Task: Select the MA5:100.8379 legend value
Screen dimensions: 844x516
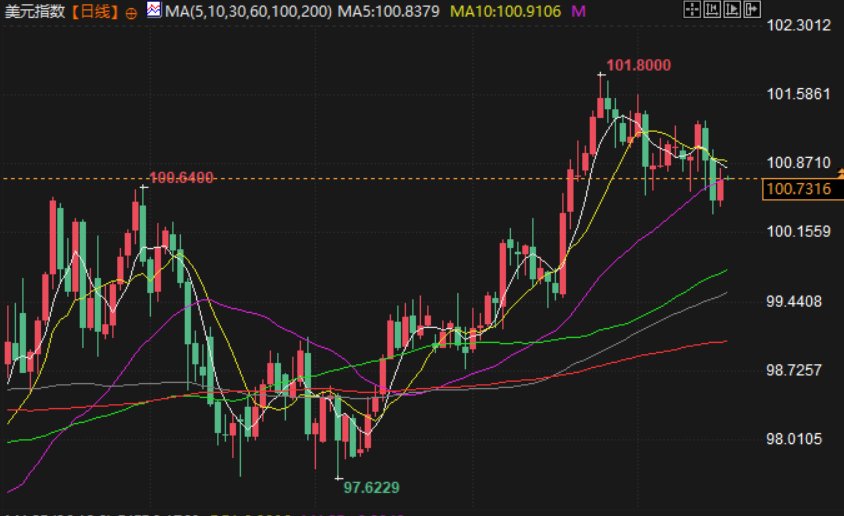Action: pyautogui.click(x=389, y=11)
